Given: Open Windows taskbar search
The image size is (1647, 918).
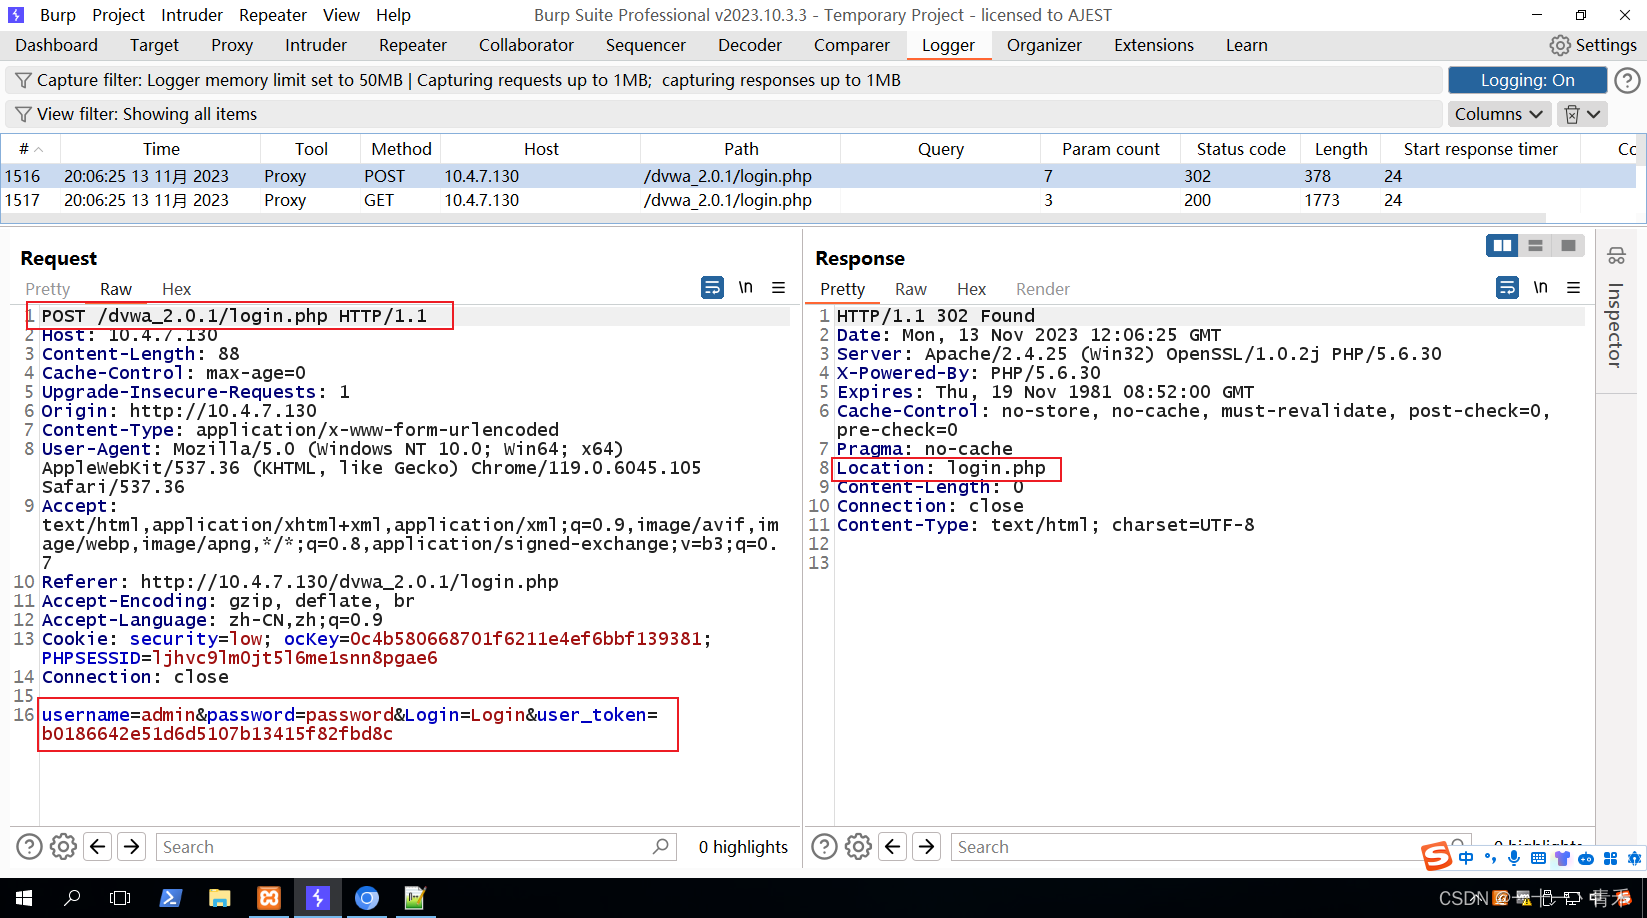Looking at the screenshot, I should click(72, 898).
